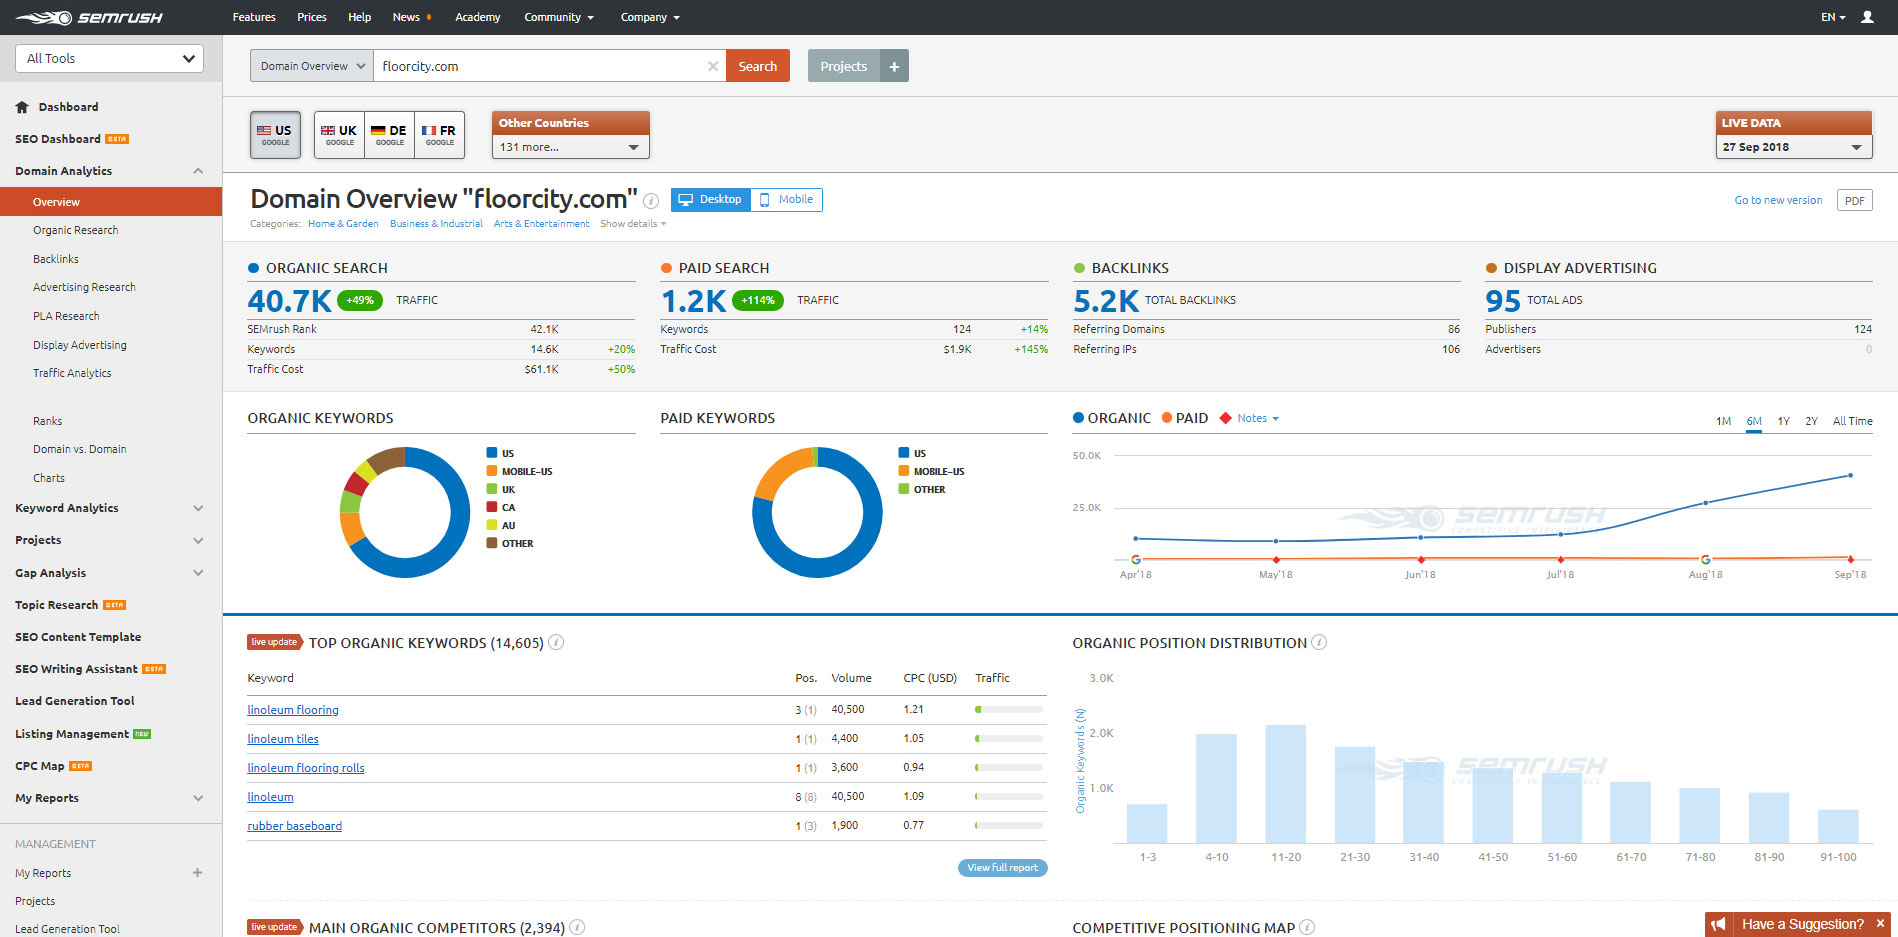Click the orange Search button
Viewport: 1898px width, 937px height.
point(757,66)
